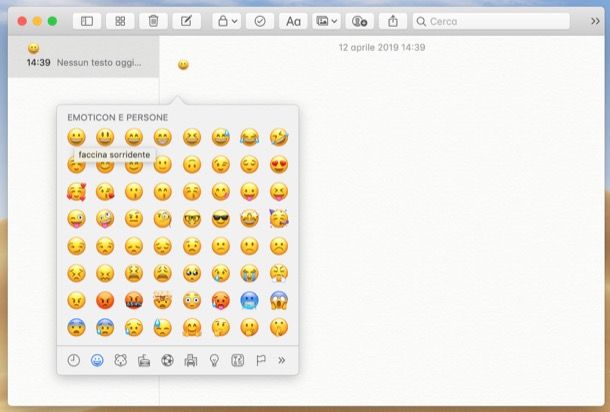Insert the star-struck emoji

pyautogui.click(x=249, y=219)
